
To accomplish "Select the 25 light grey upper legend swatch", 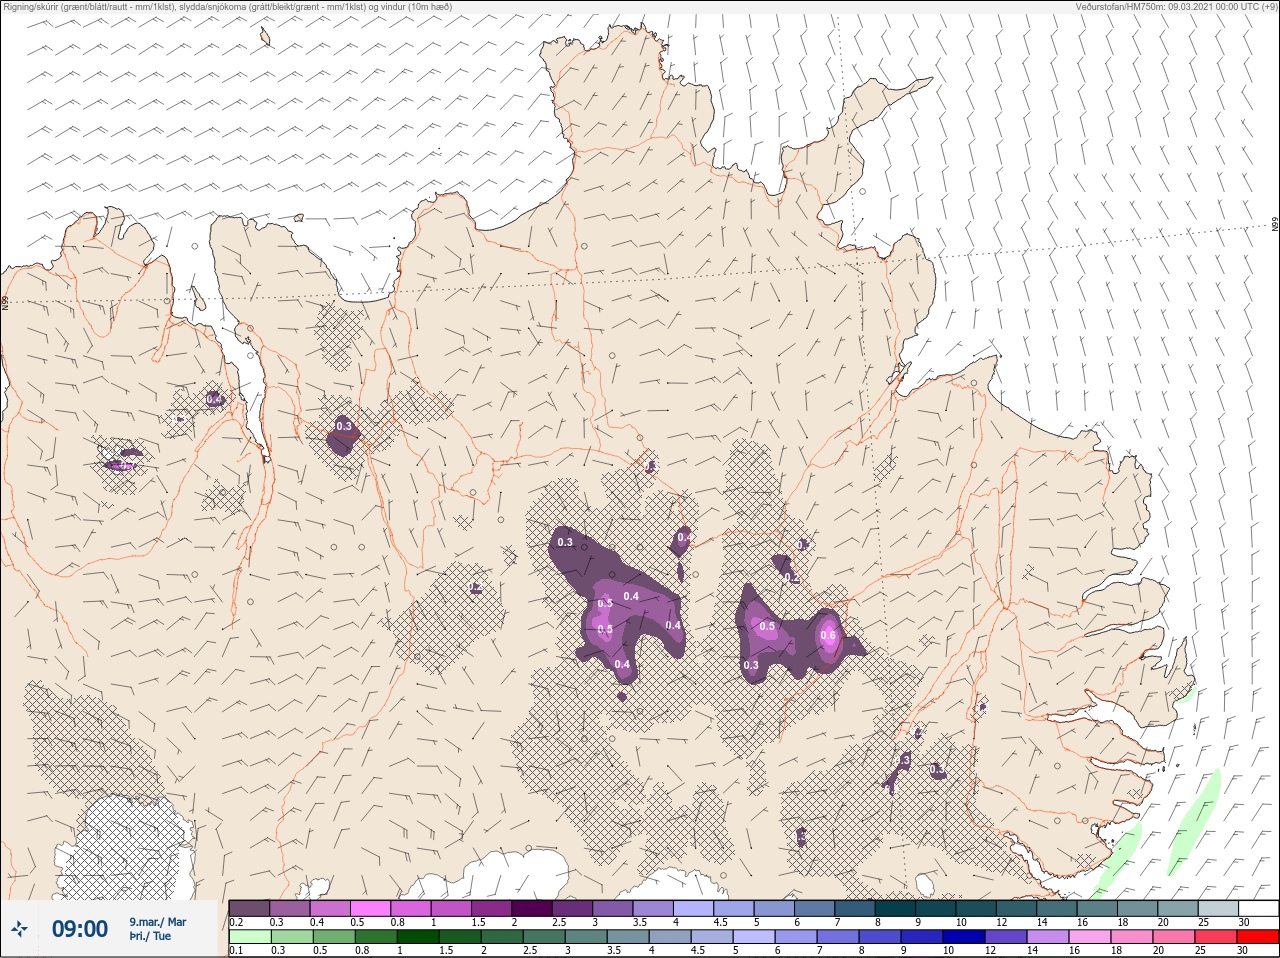I will [x=1218, y=908].
